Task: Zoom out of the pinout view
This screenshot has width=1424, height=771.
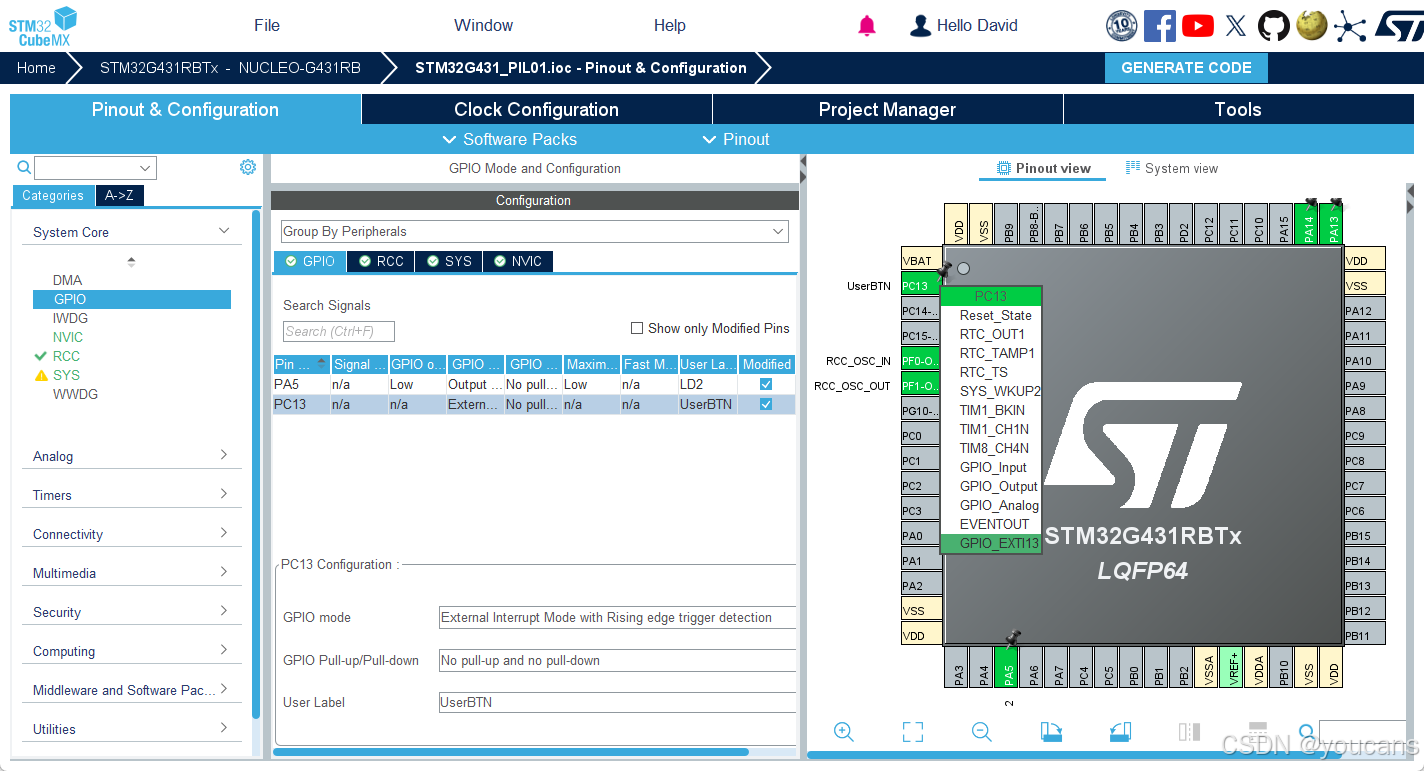Action: [x=981, y=732]
